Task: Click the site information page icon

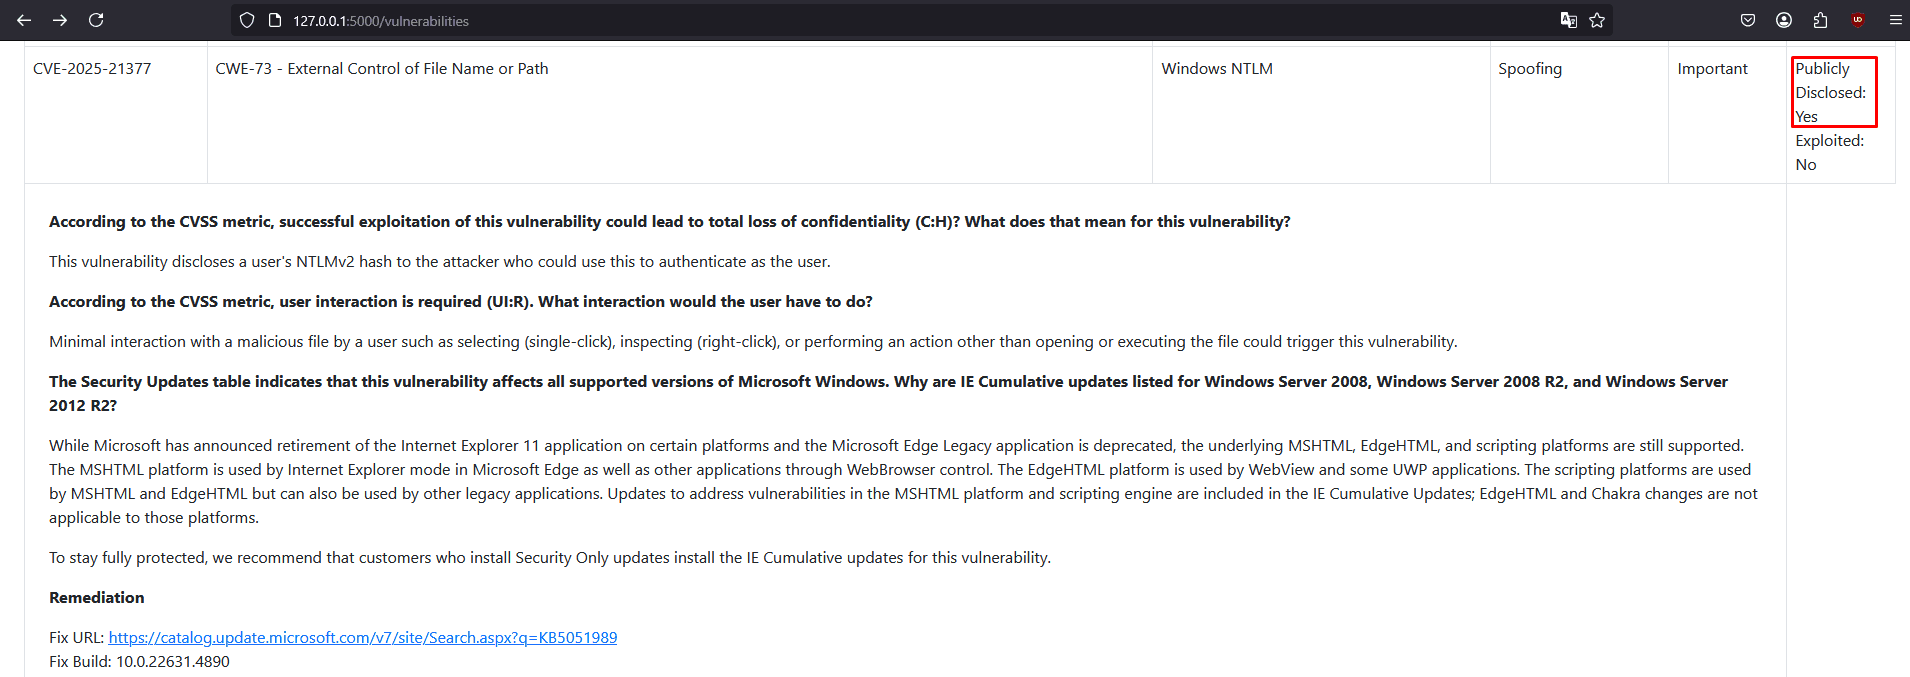Action: 275,20
